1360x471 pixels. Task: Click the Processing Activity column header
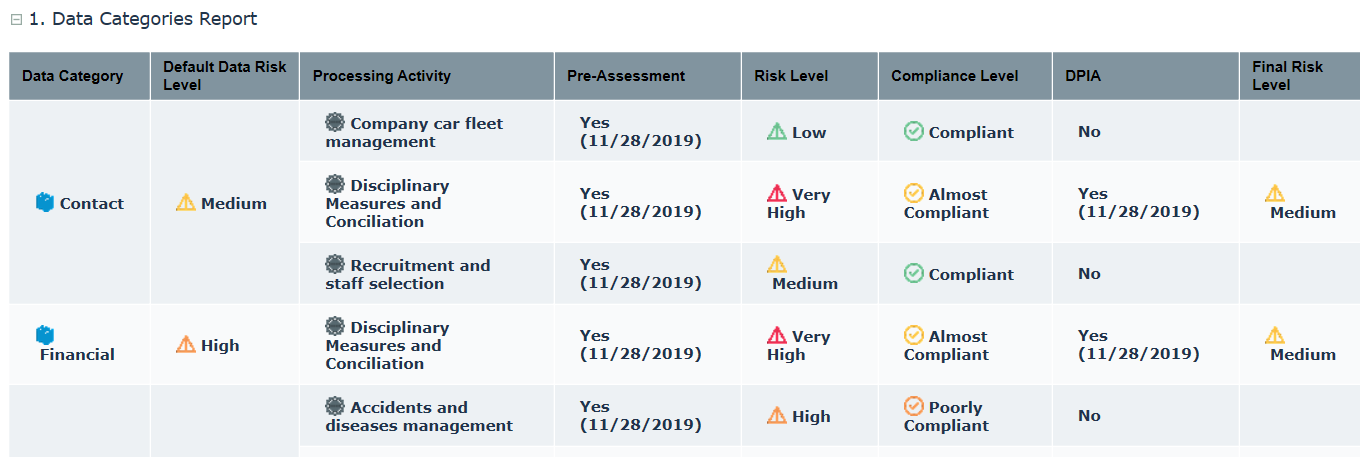pyautogui.click(x=382, y=76)
